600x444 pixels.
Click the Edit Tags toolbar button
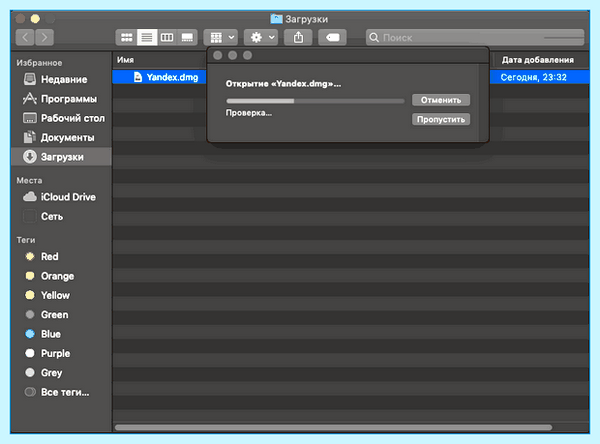[x=332, y=38]
